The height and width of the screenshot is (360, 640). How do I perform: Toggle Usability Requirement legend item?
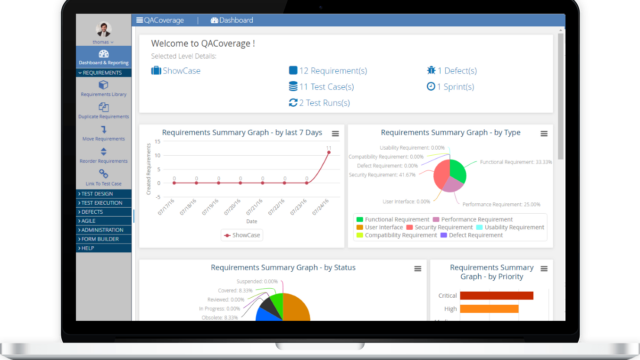[x=510, y=227]
